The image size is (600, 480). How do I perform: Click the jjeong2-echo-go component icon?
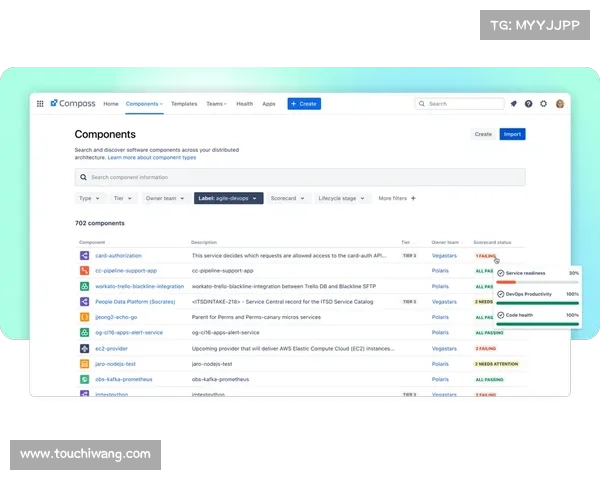[x=85, y=317]
